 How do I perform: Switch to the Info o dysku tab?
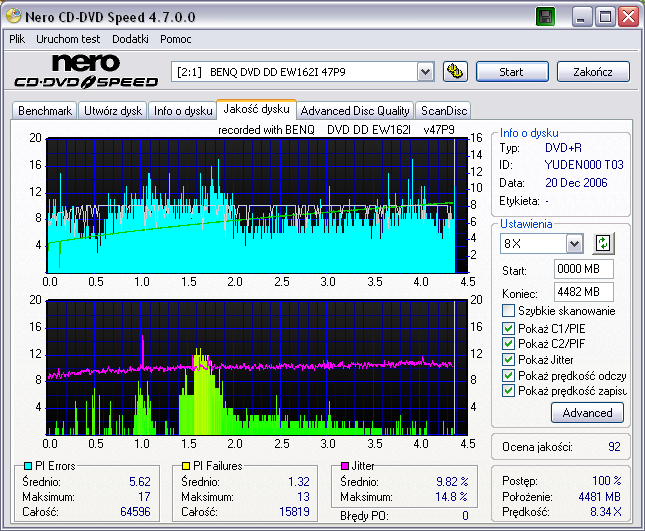tap(183, 111)
